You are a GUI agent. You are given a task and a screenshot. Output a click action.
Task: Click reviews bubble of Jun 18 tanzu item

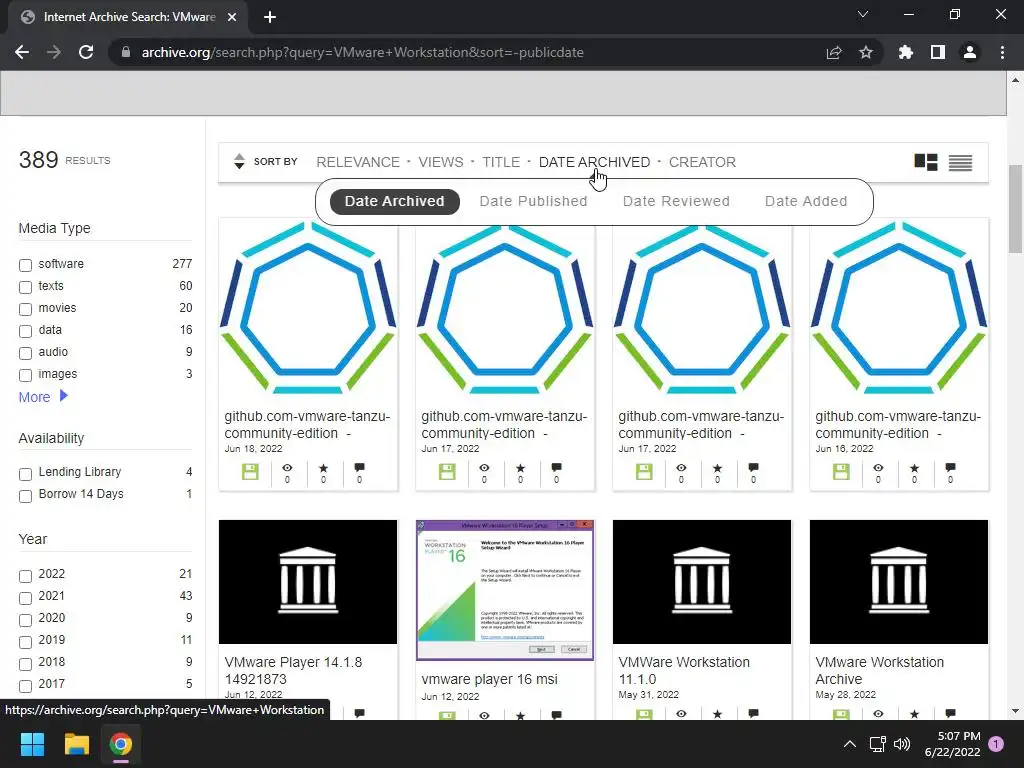359,468
